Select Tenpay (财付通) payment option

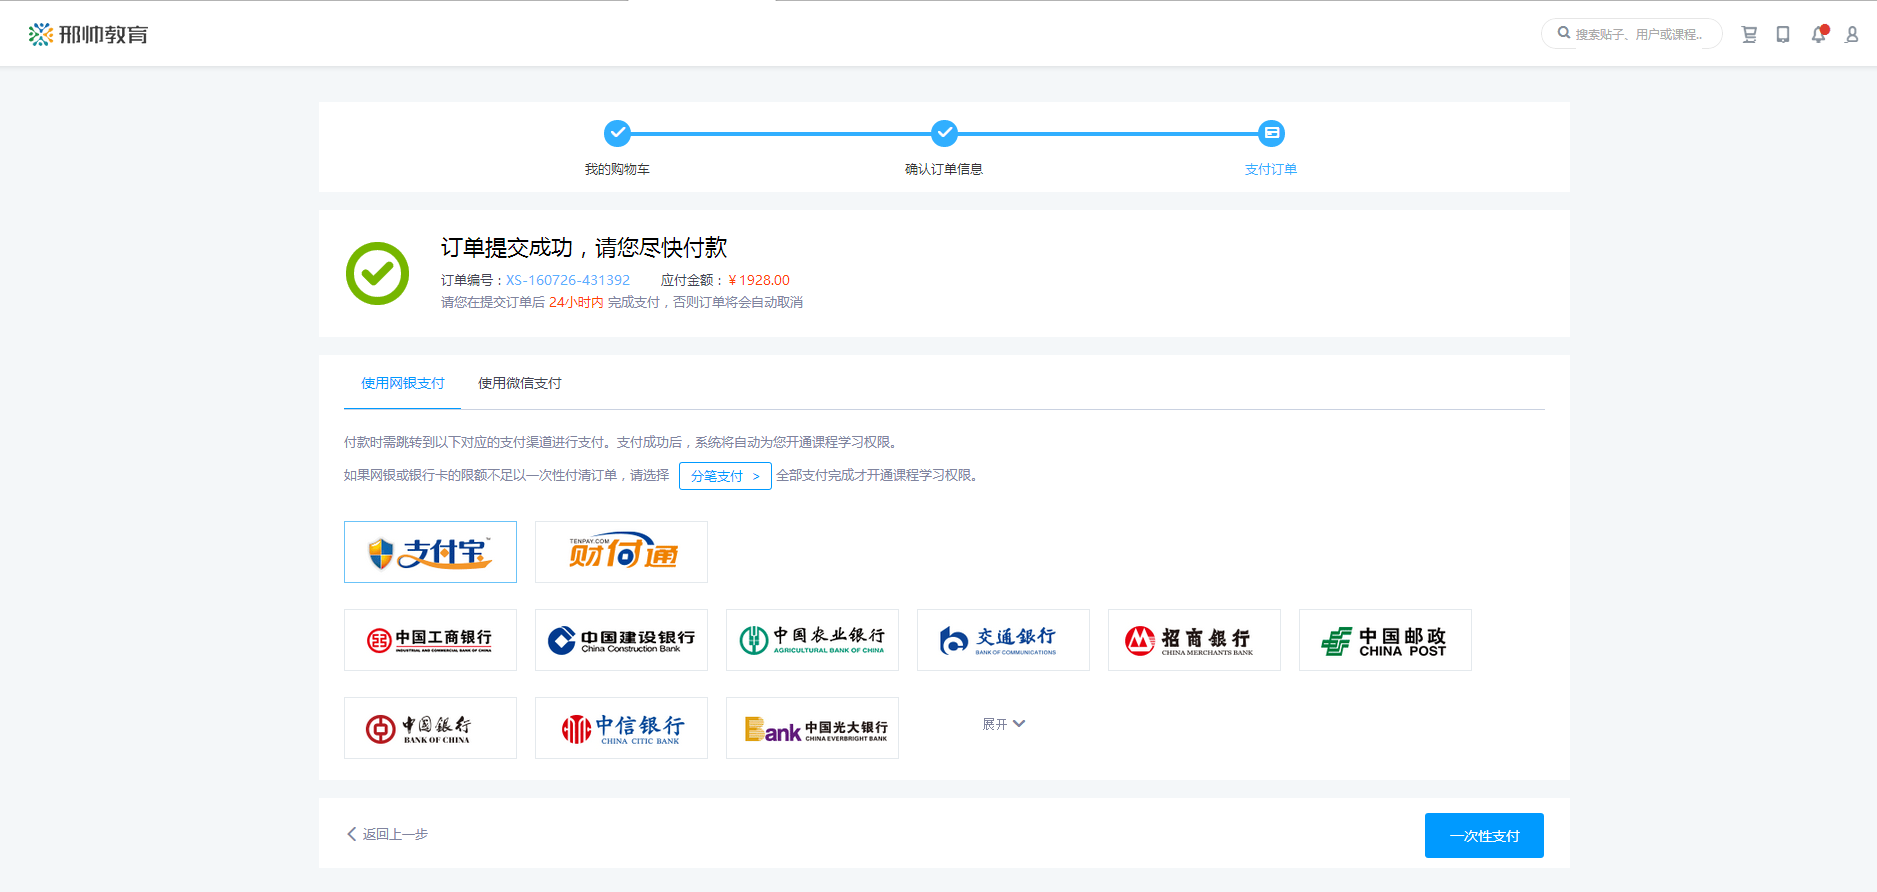(x=621, y=552)
